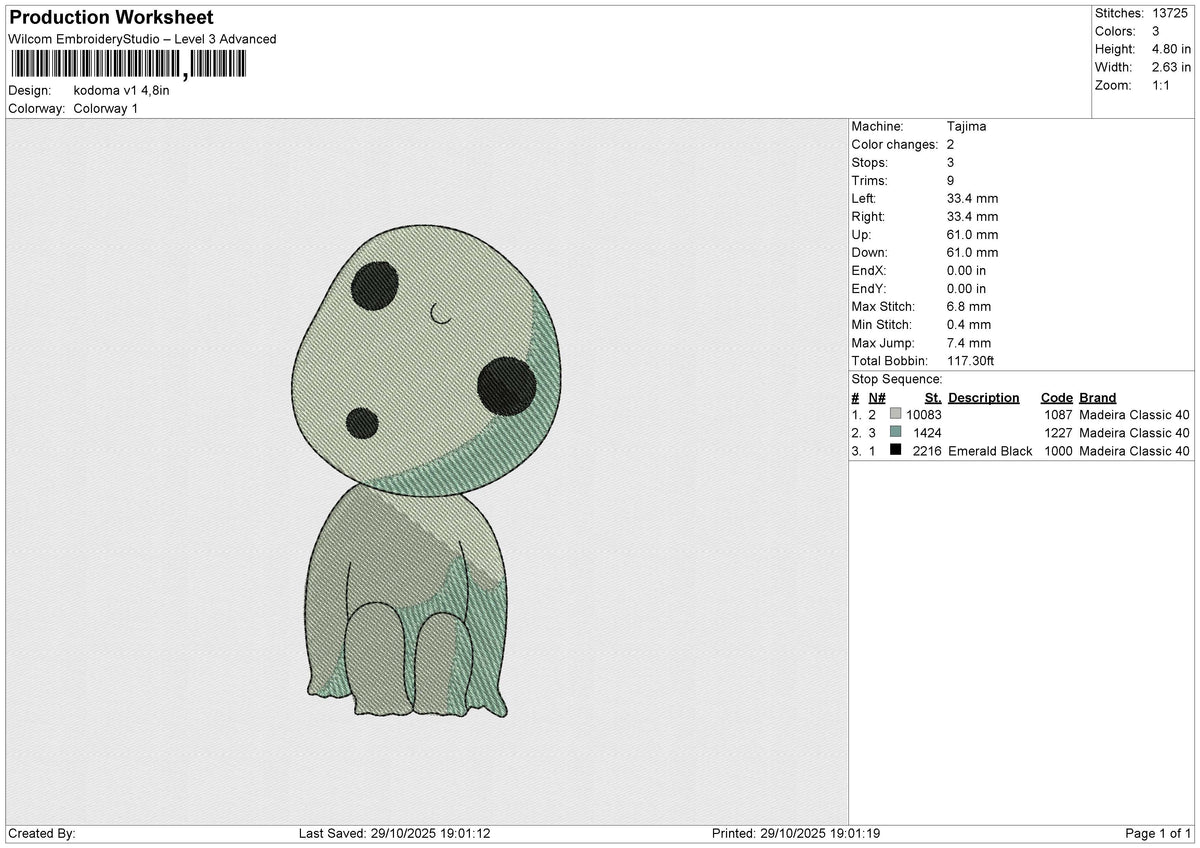
Task: Click the 'Color changes:' label
Action: coord(895,145)
